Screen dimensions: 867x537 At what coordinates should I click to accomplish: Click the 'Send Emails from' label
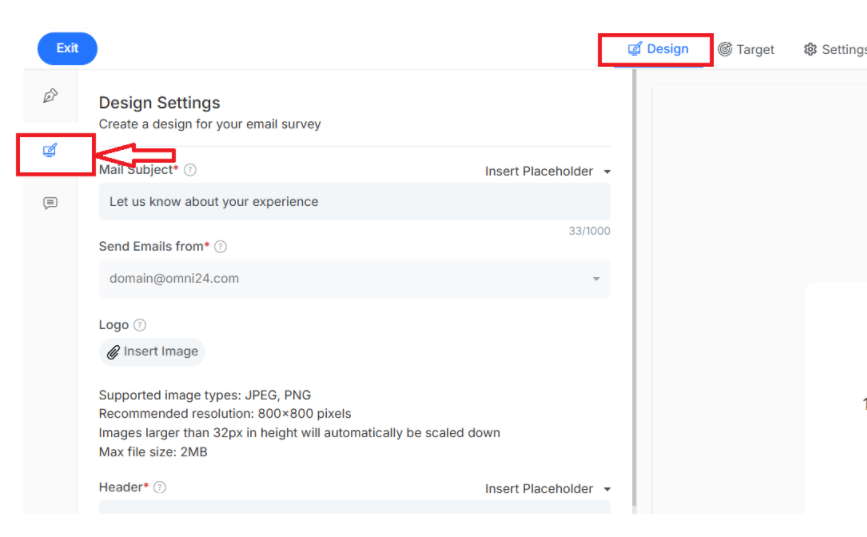(x=154, y=247)
